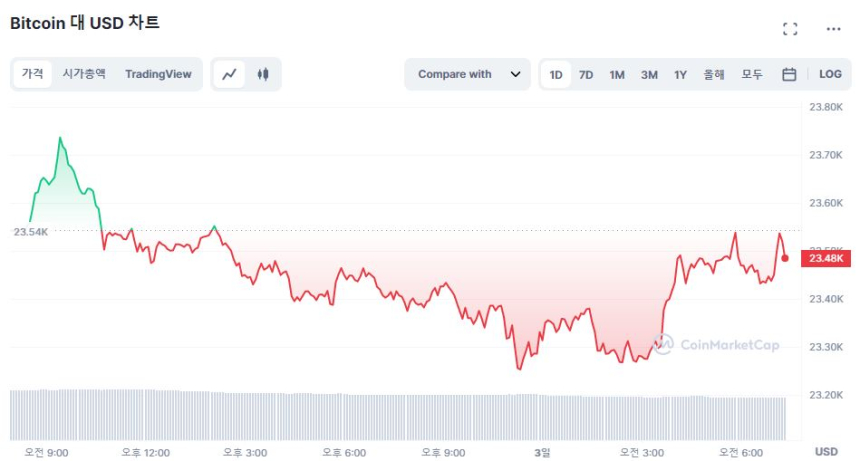Screen dimensions: 860x461
Task: Select the 7D time range
Action: click(586, 74)
